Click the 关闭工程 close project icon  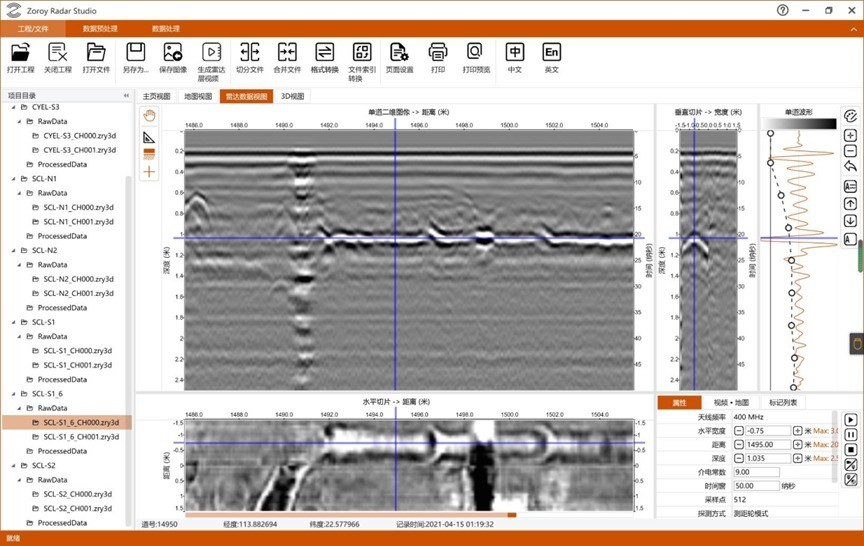58,52
